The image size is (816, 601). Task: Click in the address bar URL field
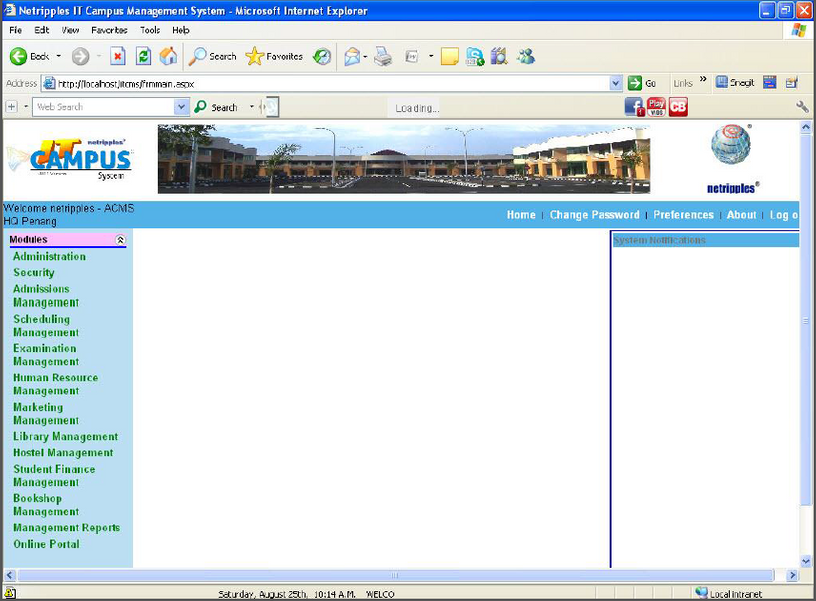click(333, 83)
